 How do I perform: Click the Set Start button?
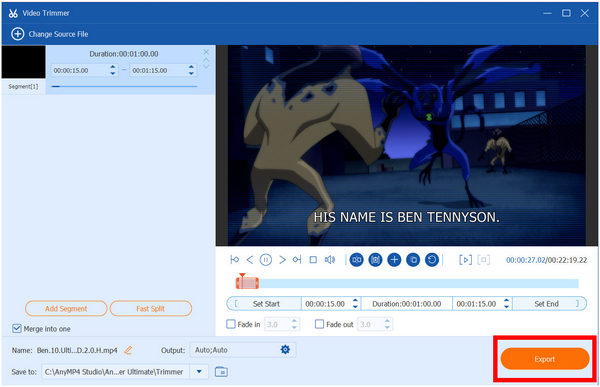pyautogui.click(x=264, y=304)
